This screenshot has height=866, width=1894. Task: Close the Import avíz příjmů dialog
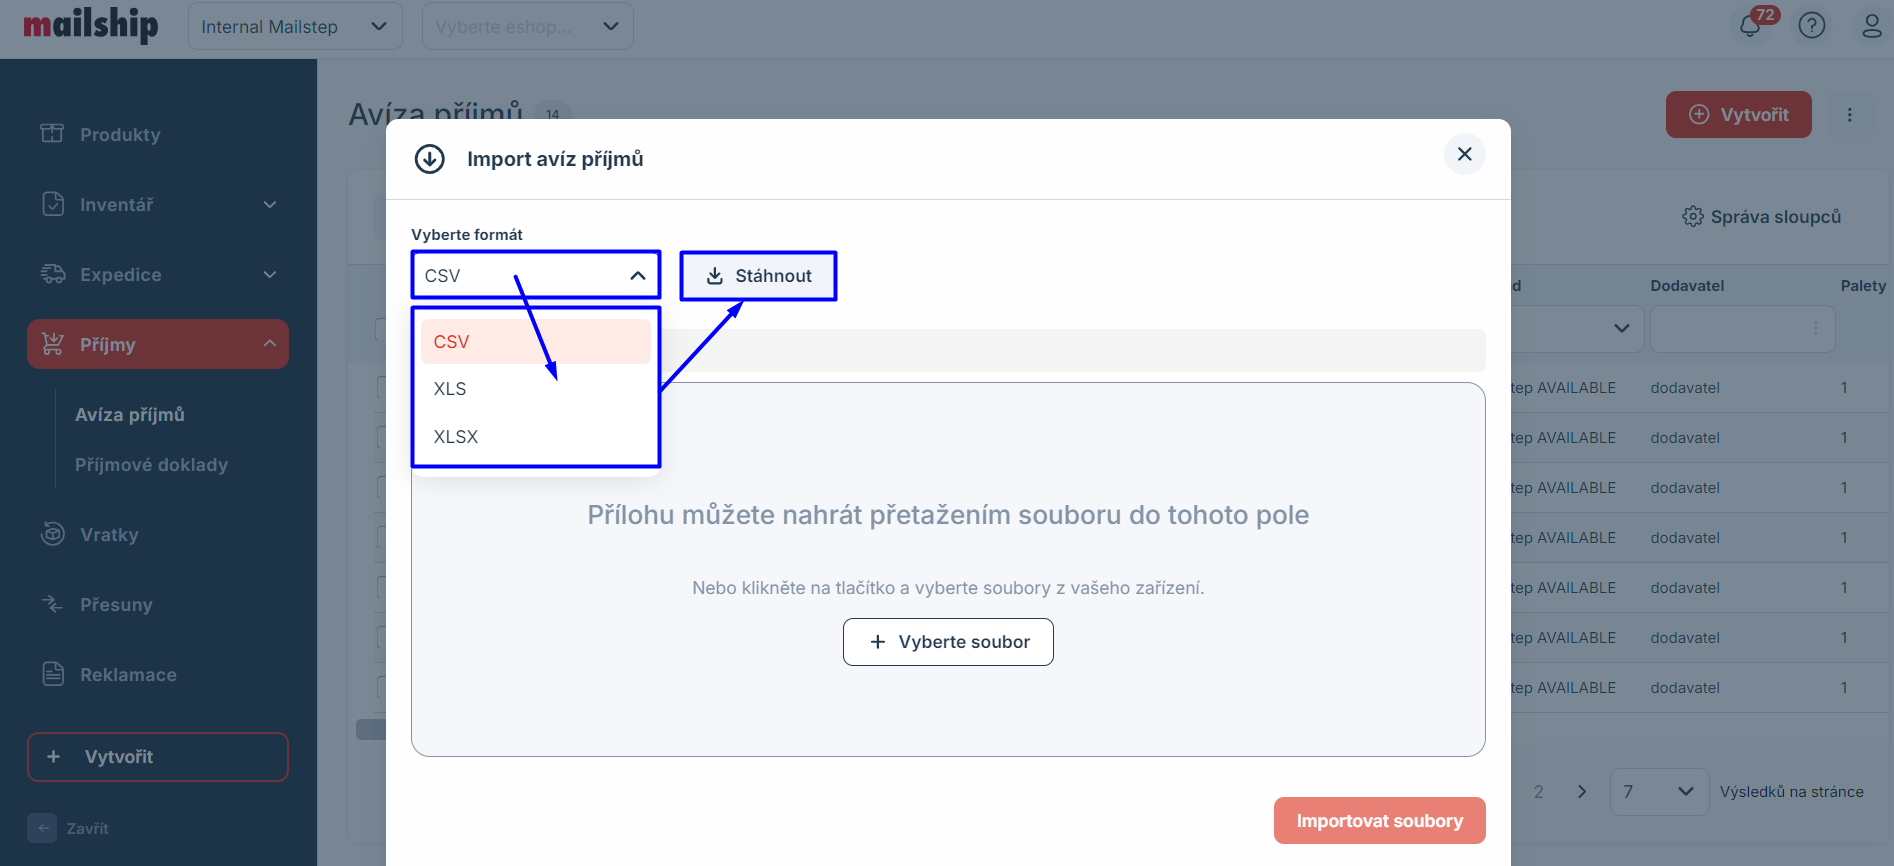click(1464, 154)
